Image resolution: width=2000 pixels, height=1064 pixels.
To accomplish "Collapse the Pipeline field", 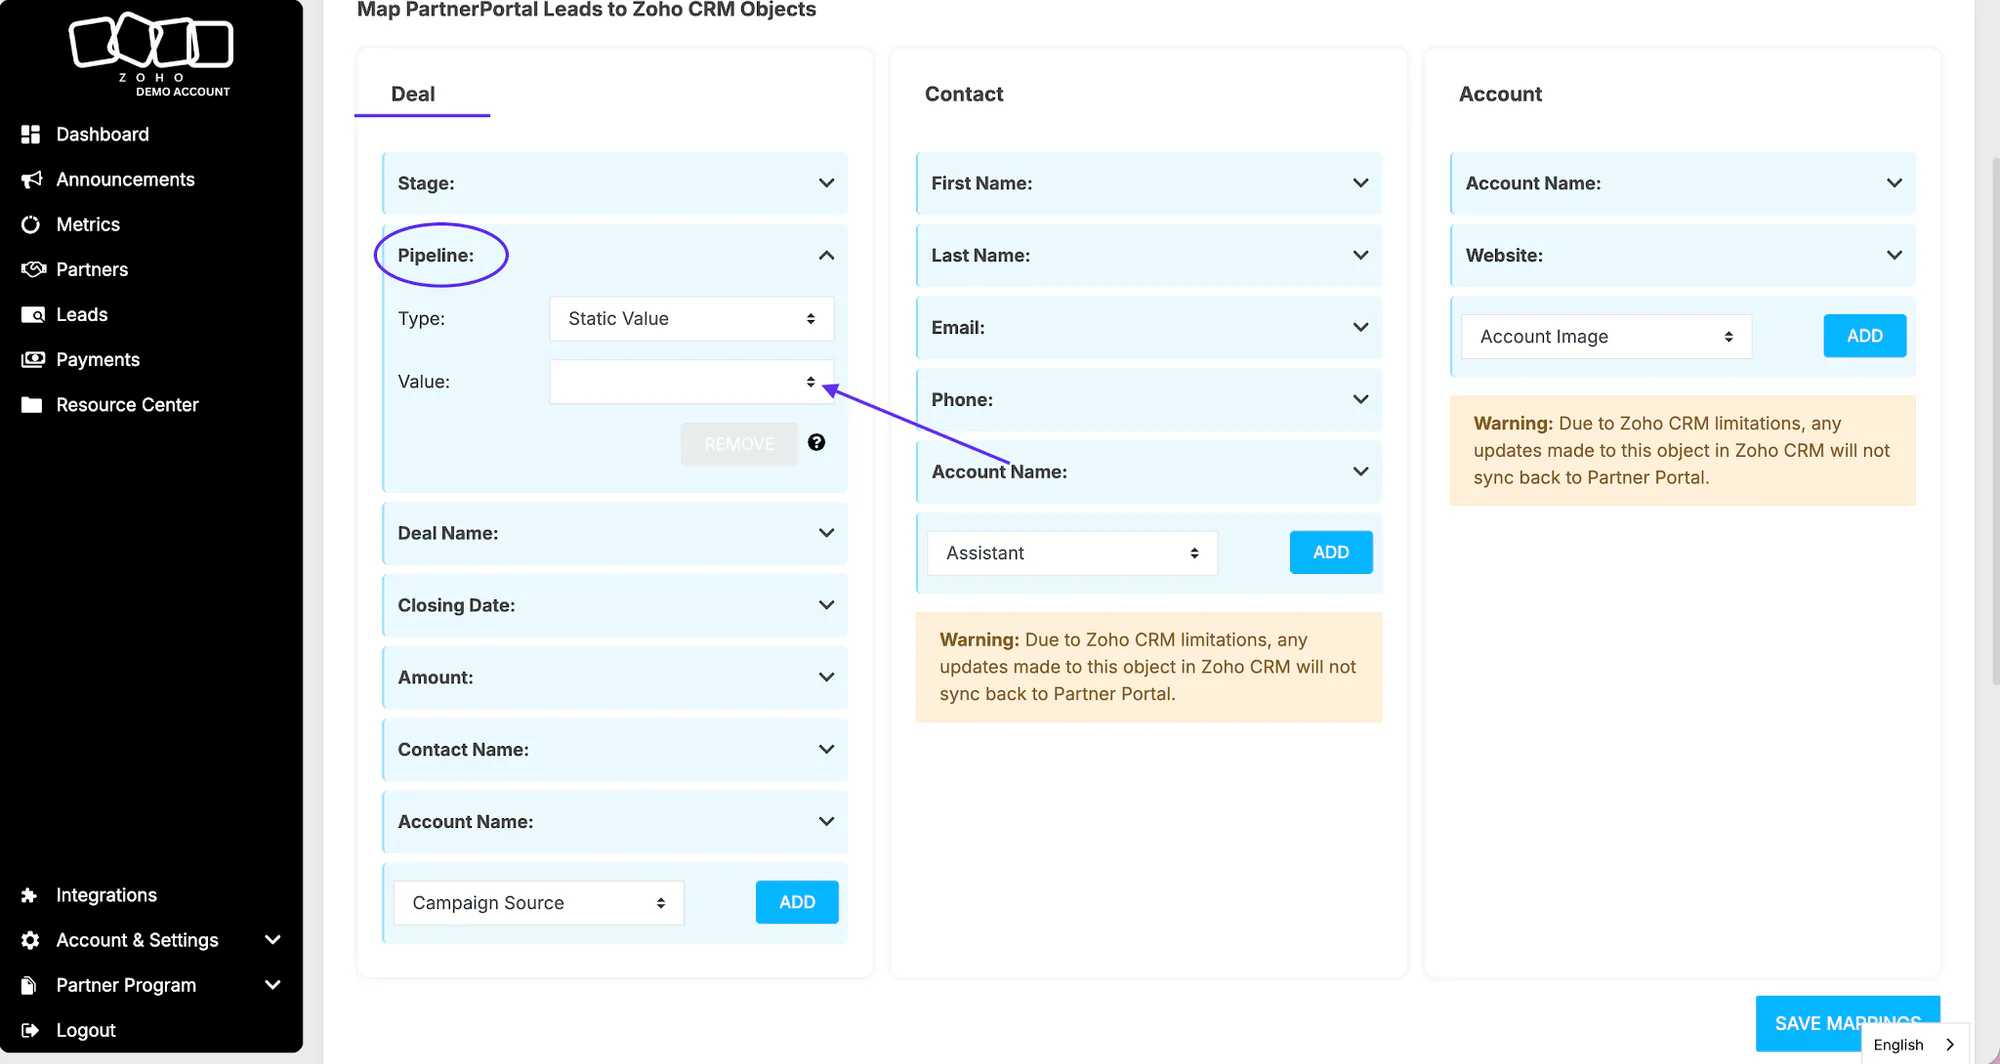I will tap(826, 255).
